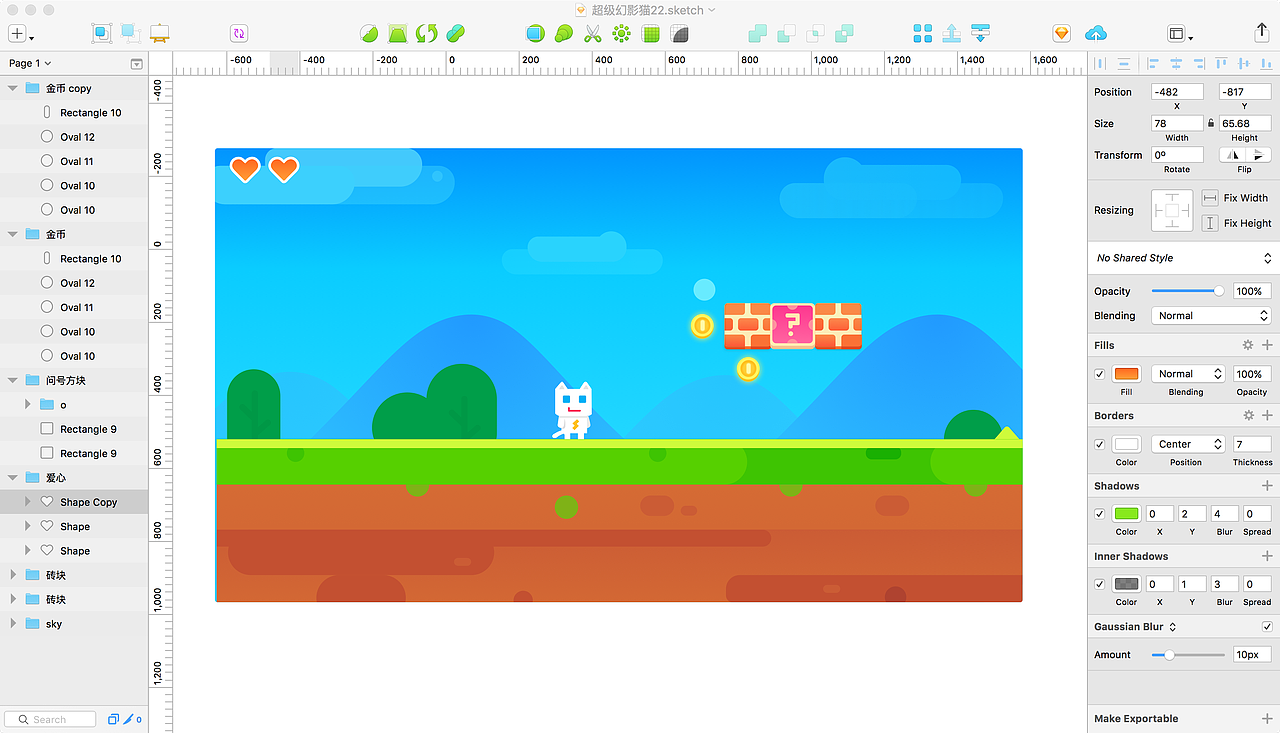Toggle the Fills enabled checkbox
The height and width of the screenshot is (733, 1280).
point(1100,374)
